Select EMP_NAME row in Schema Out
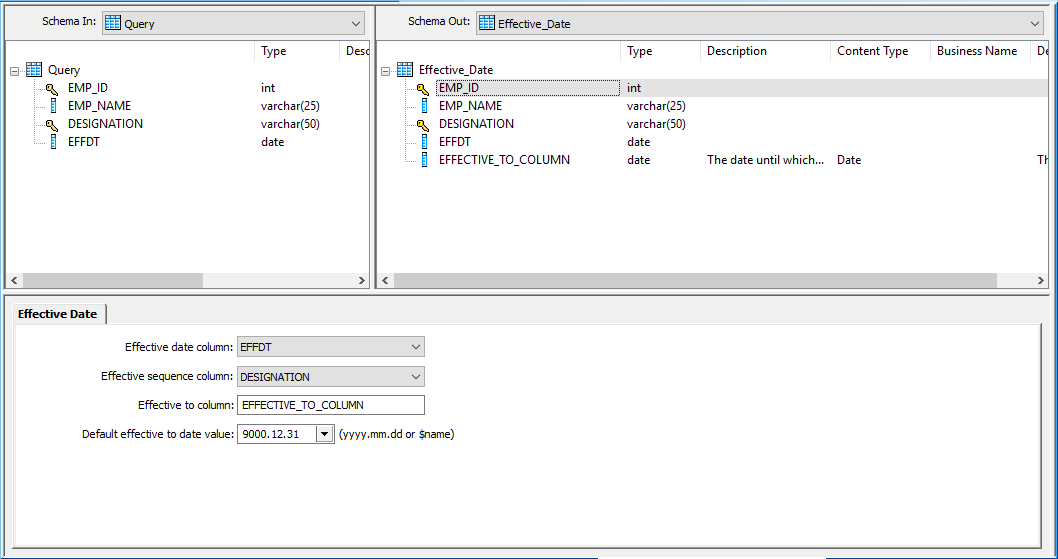 712,106
